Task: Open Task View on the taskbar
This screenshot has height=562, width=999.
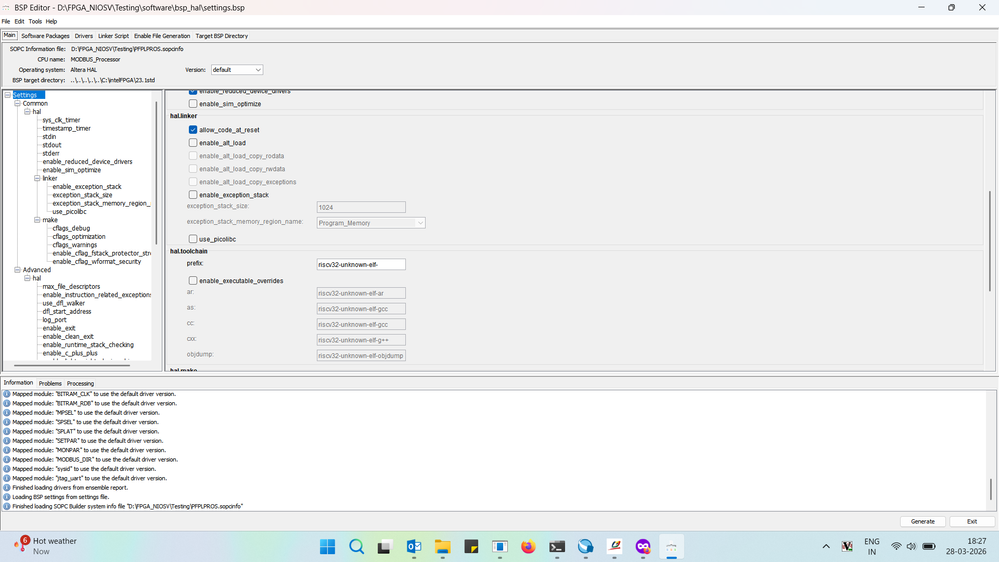Action: tap(384, 547)
